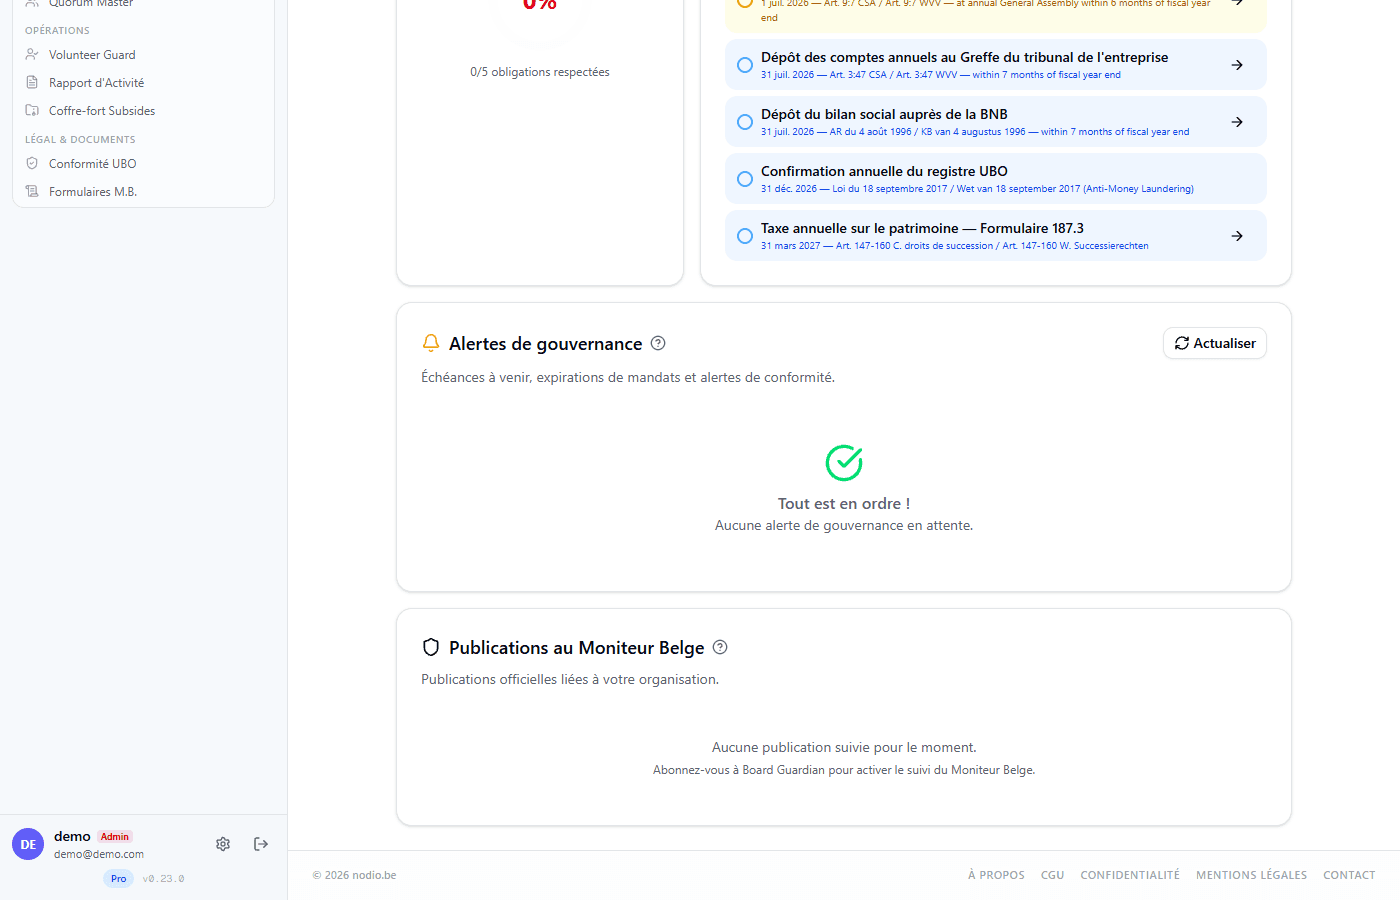This screenshot has width=1400, height=900.
Task: Refresh alerts with Actualiser button
Action: [1215, 343]
